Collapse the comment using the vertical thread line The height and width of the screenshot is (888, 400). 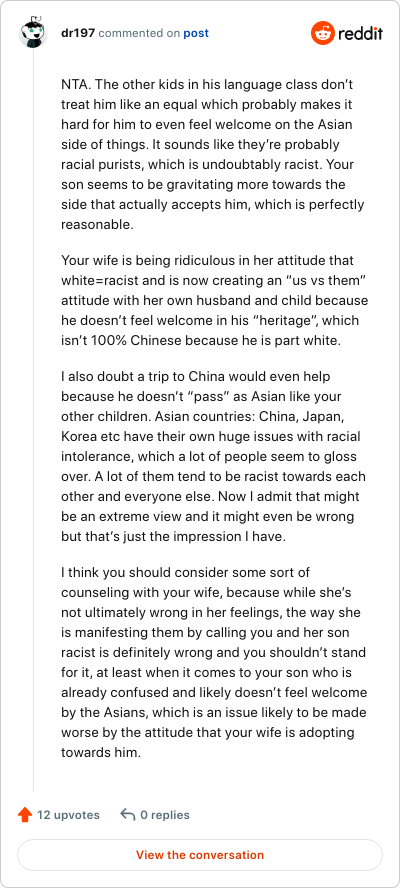[33, 421]
